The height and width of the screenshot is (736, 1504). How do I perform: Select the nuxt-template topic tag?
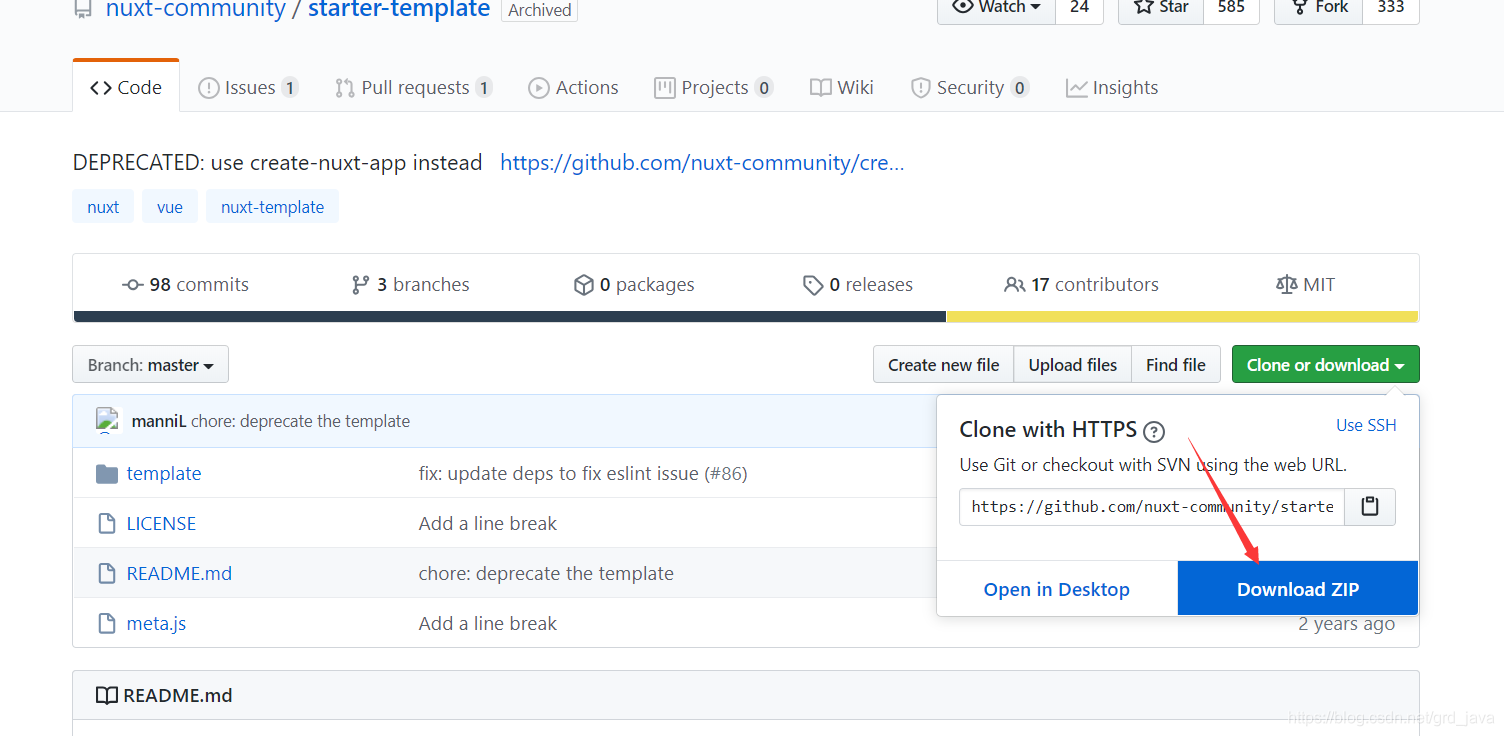click(272, 207)
